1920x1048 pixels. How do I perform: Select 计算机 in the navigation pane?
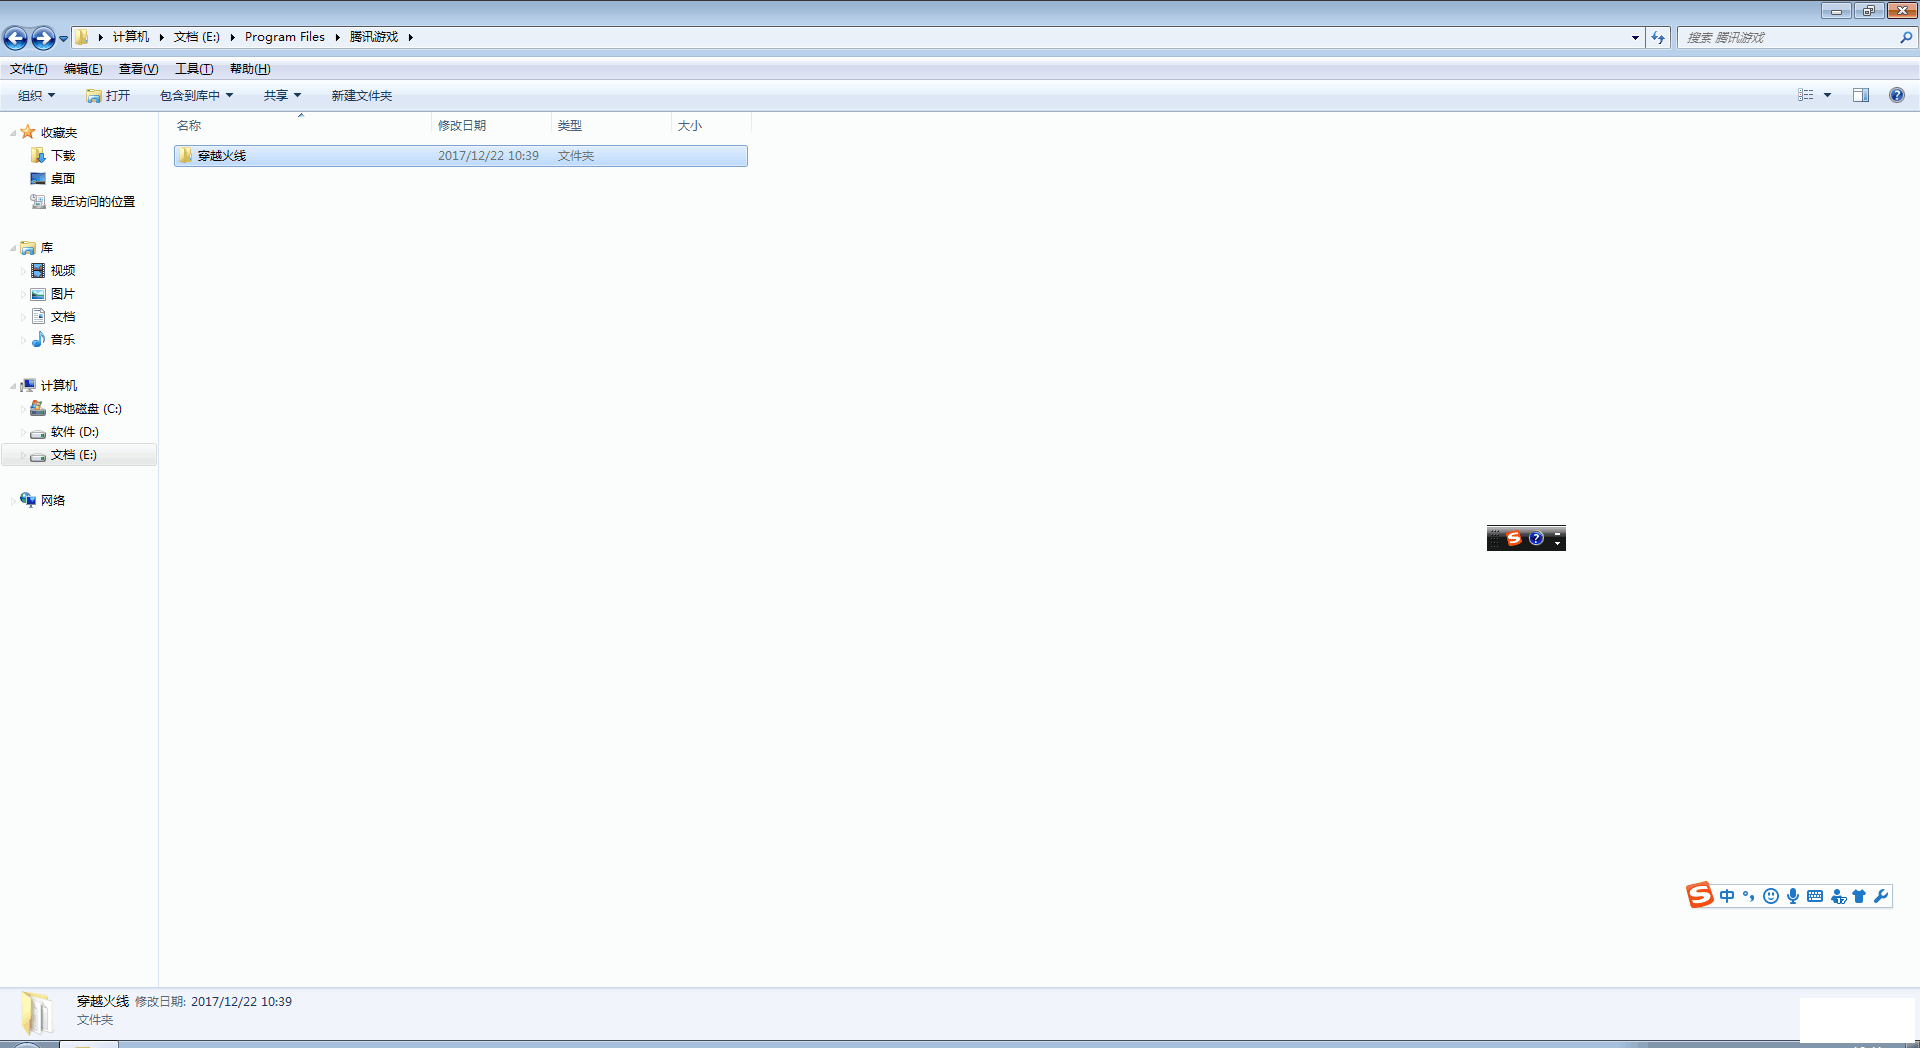(59, 386)
